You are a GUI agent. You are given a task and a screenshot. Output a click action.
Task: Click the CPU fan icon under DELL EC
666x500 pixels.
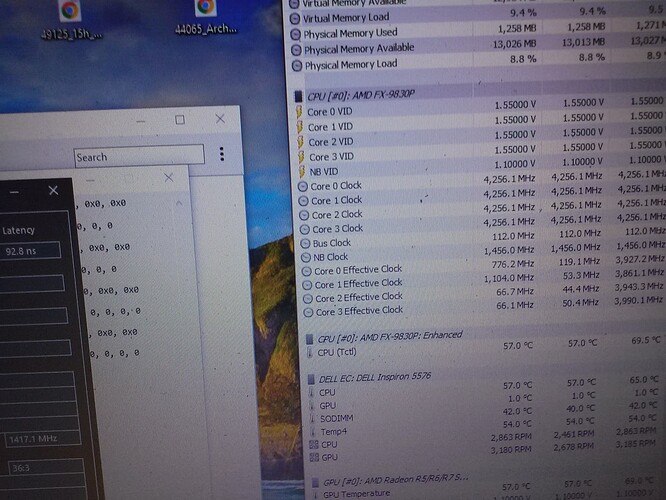(314, 445)
